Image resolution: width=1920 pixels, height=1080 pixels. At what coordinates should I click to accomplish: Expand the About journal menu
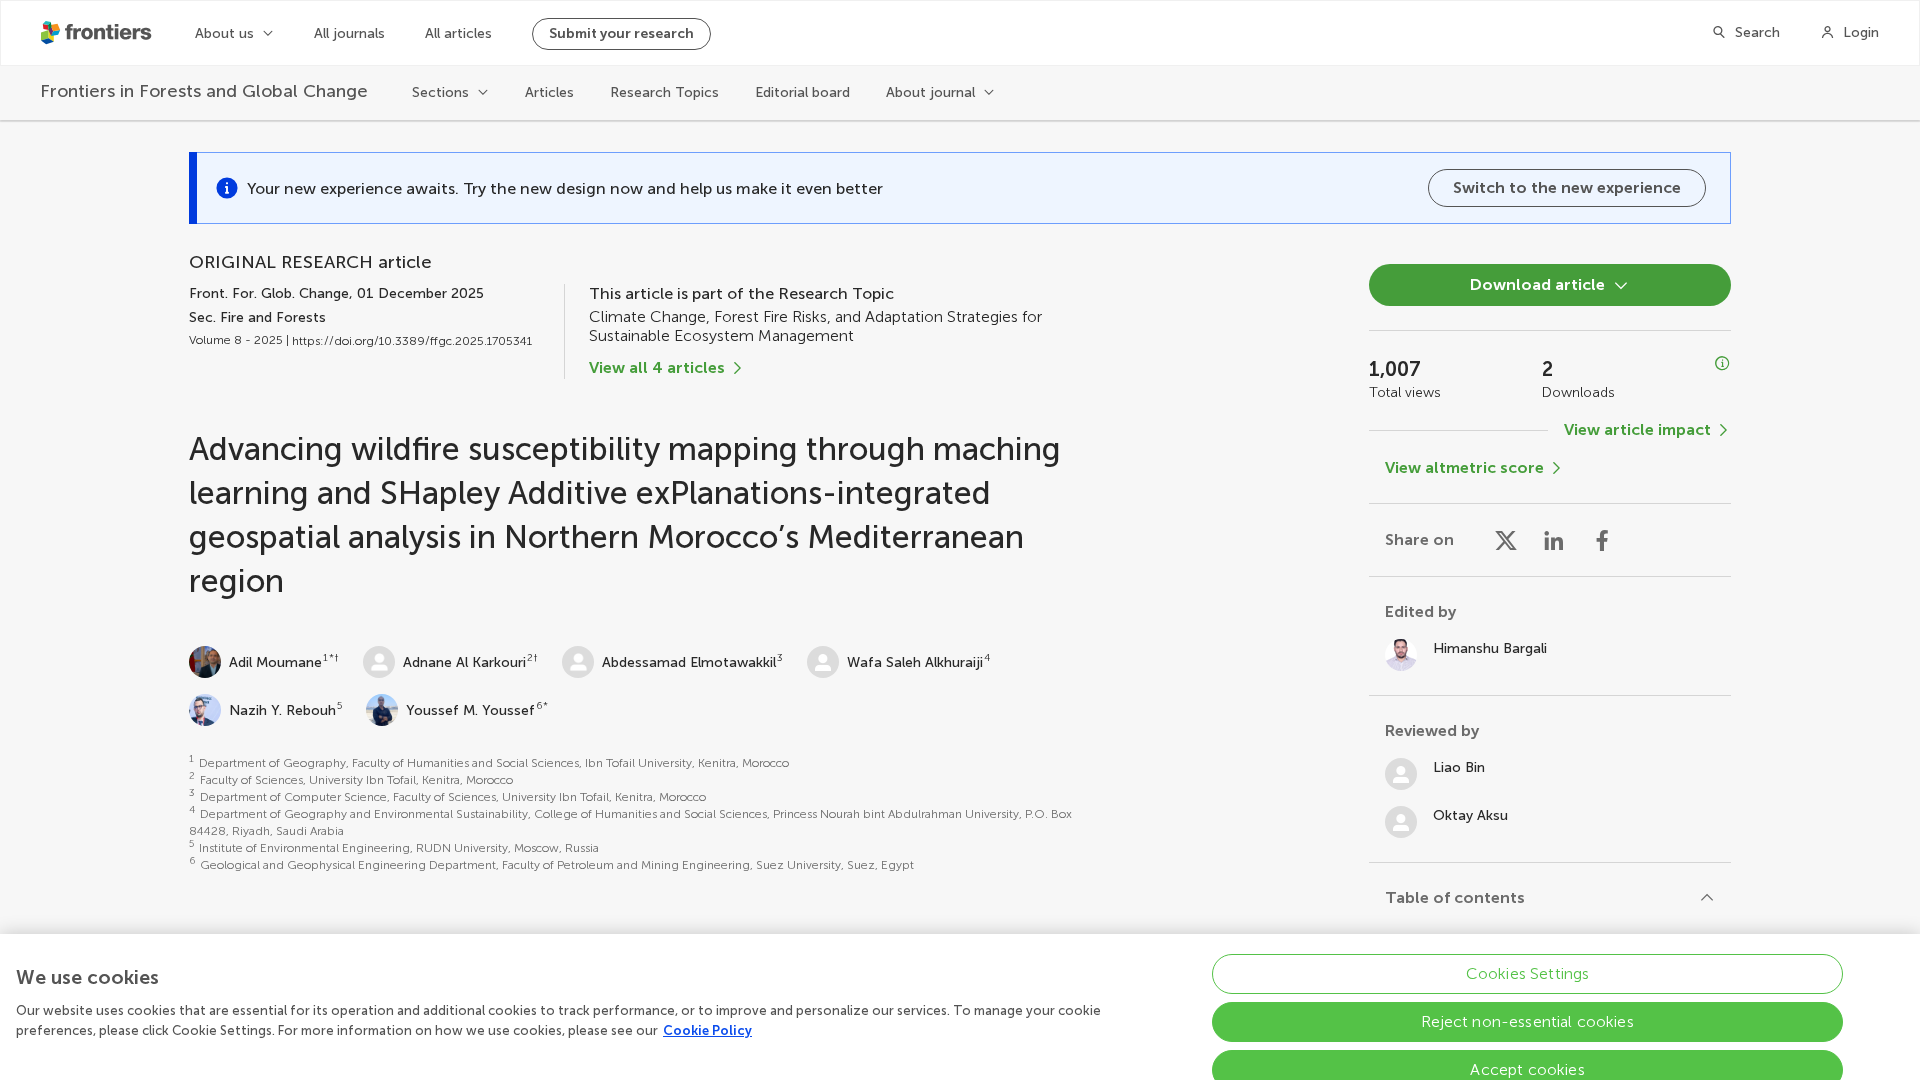tap(939, 93)
